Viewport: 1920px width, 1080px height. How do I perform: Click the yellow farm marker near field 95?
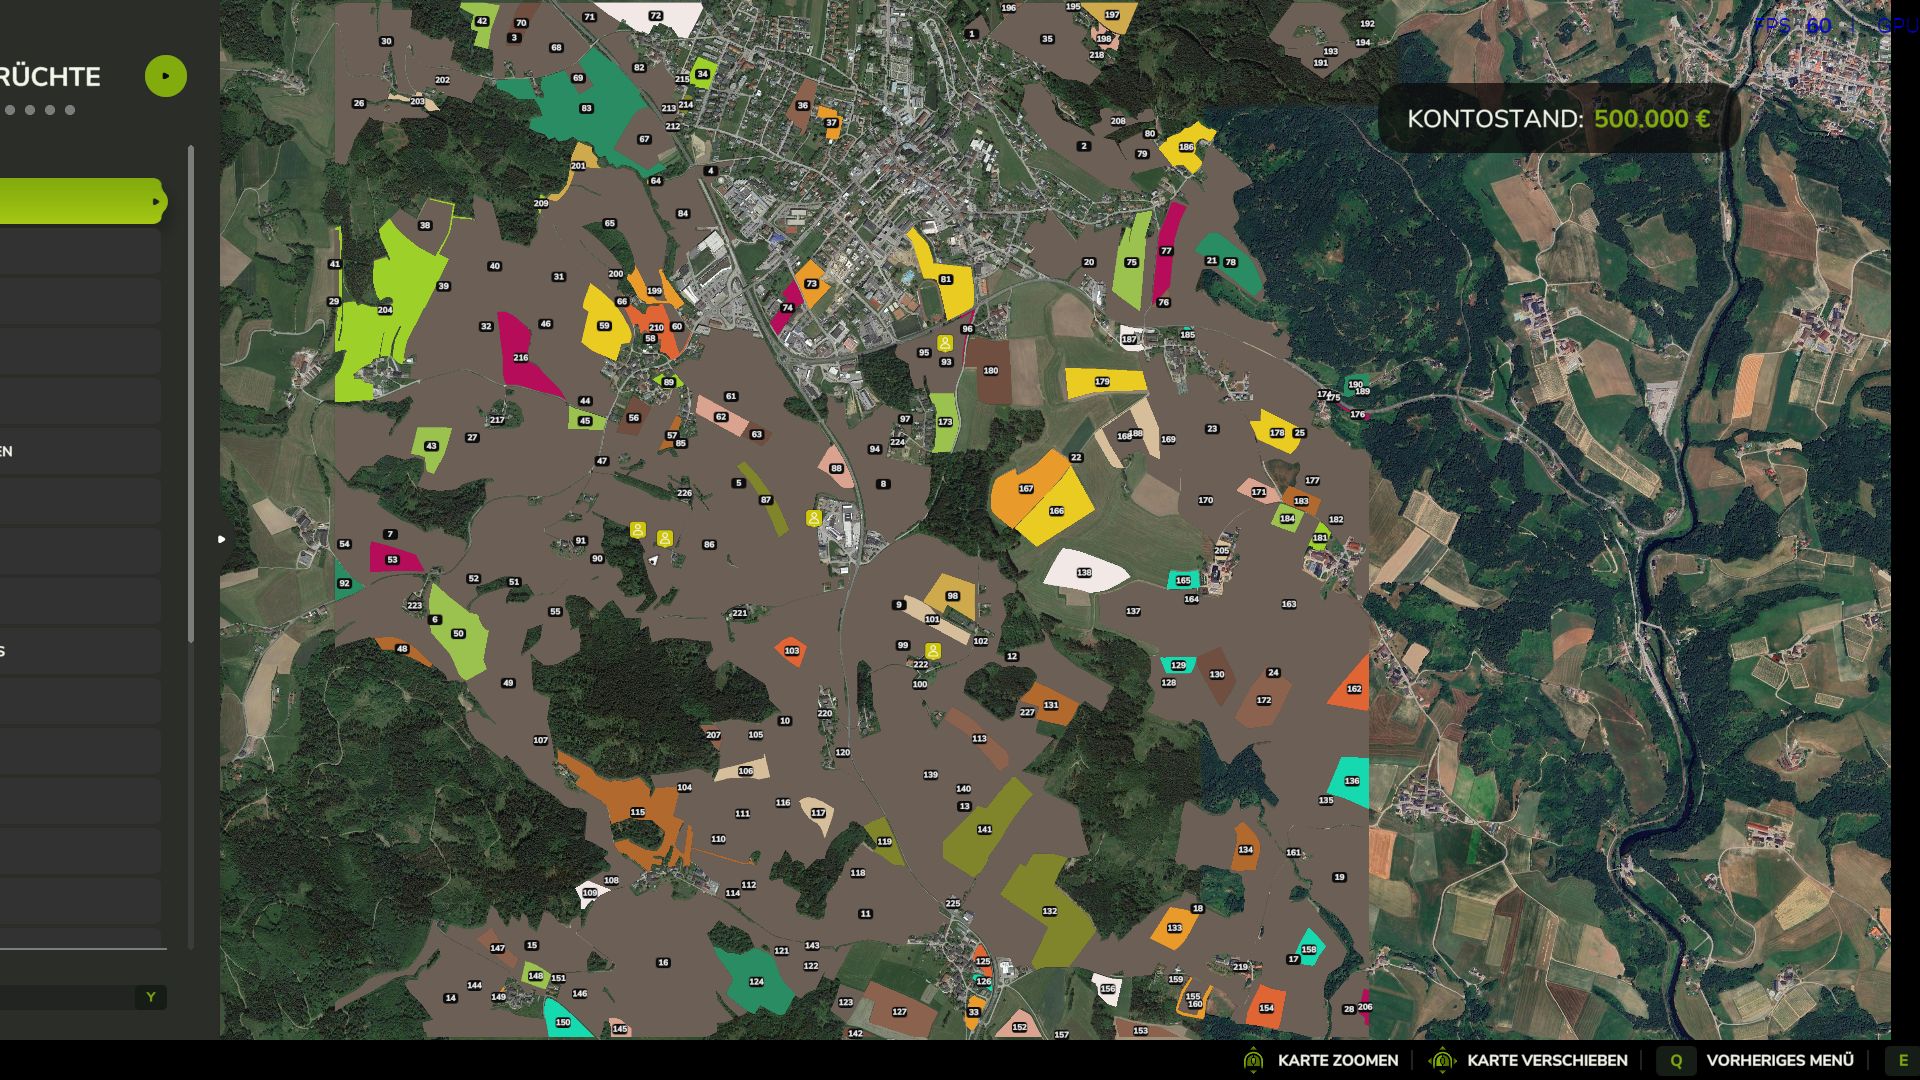coord(944,343)
